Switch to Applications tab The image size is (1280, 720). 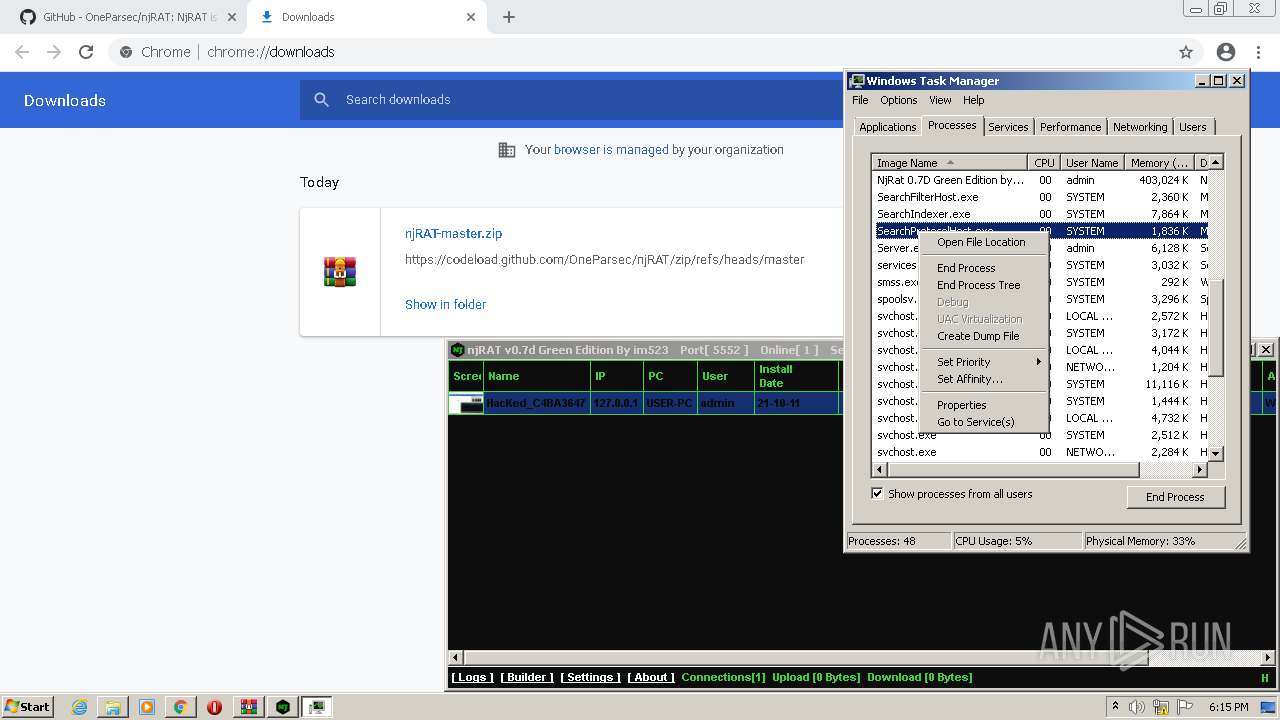[887, 127]
